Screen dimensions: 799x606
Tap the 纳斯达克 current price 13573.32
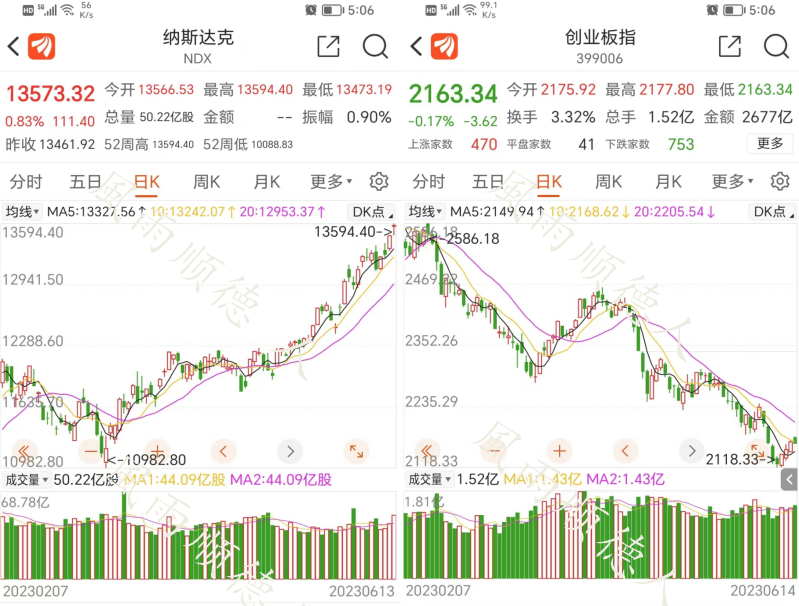coord(50,94)
